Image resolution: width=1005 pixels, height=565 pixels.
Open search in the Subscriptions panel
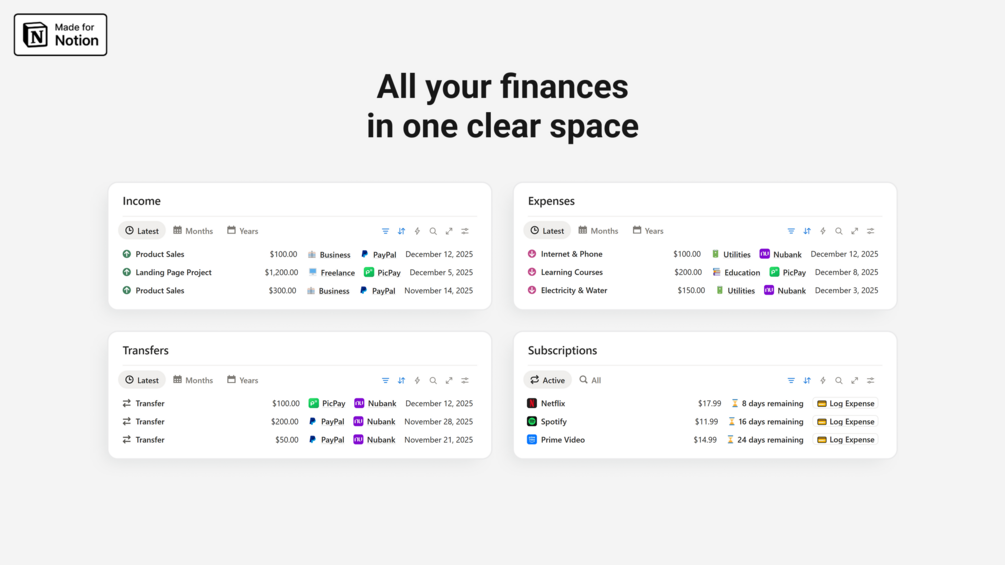839,381
